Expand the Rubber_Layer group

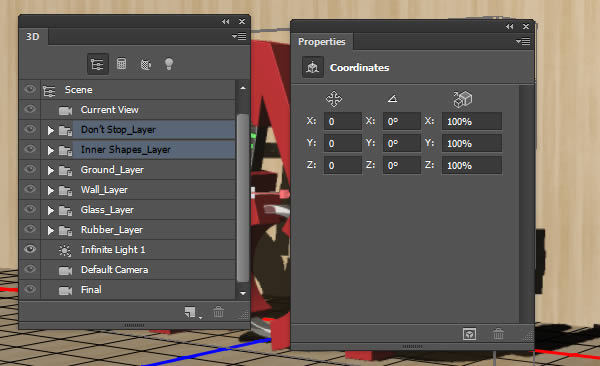coord(50,230)
